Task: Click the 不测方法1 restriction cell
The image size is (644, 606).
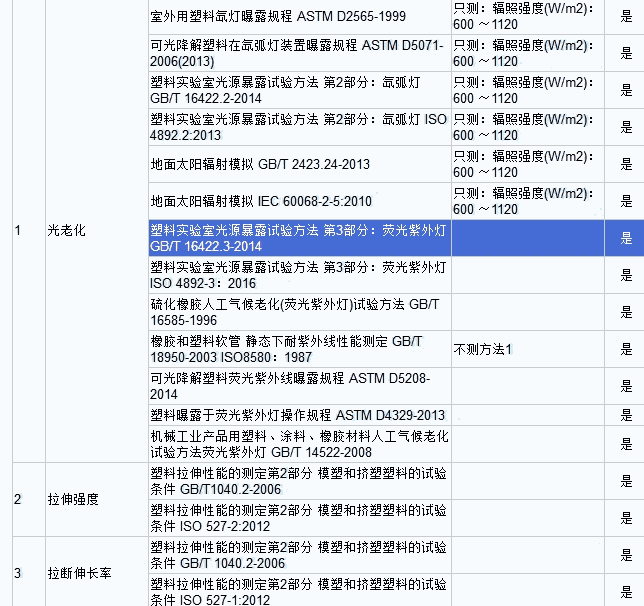Action: tap(482, 349)
